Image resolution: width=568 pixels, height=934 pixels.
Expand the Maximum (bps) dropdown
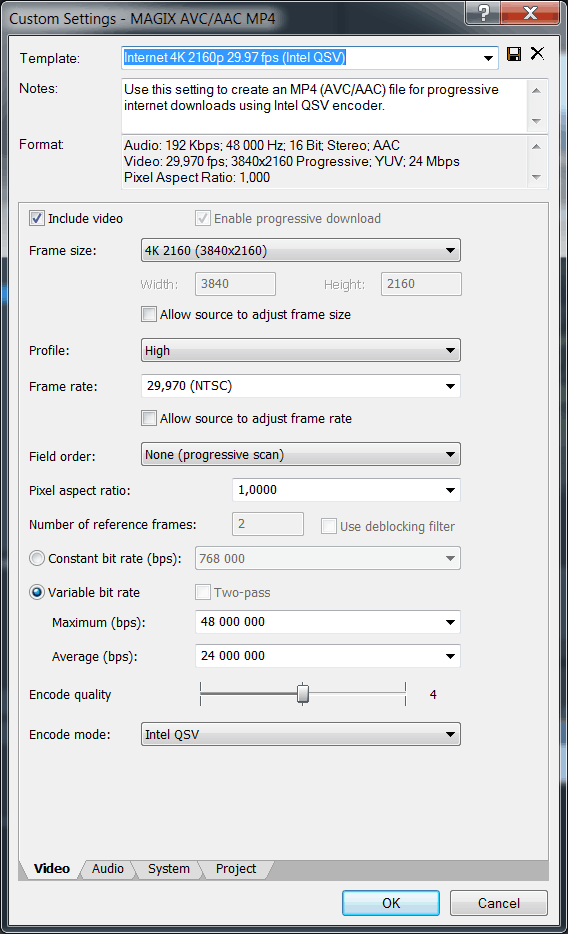tap(450, 622)
